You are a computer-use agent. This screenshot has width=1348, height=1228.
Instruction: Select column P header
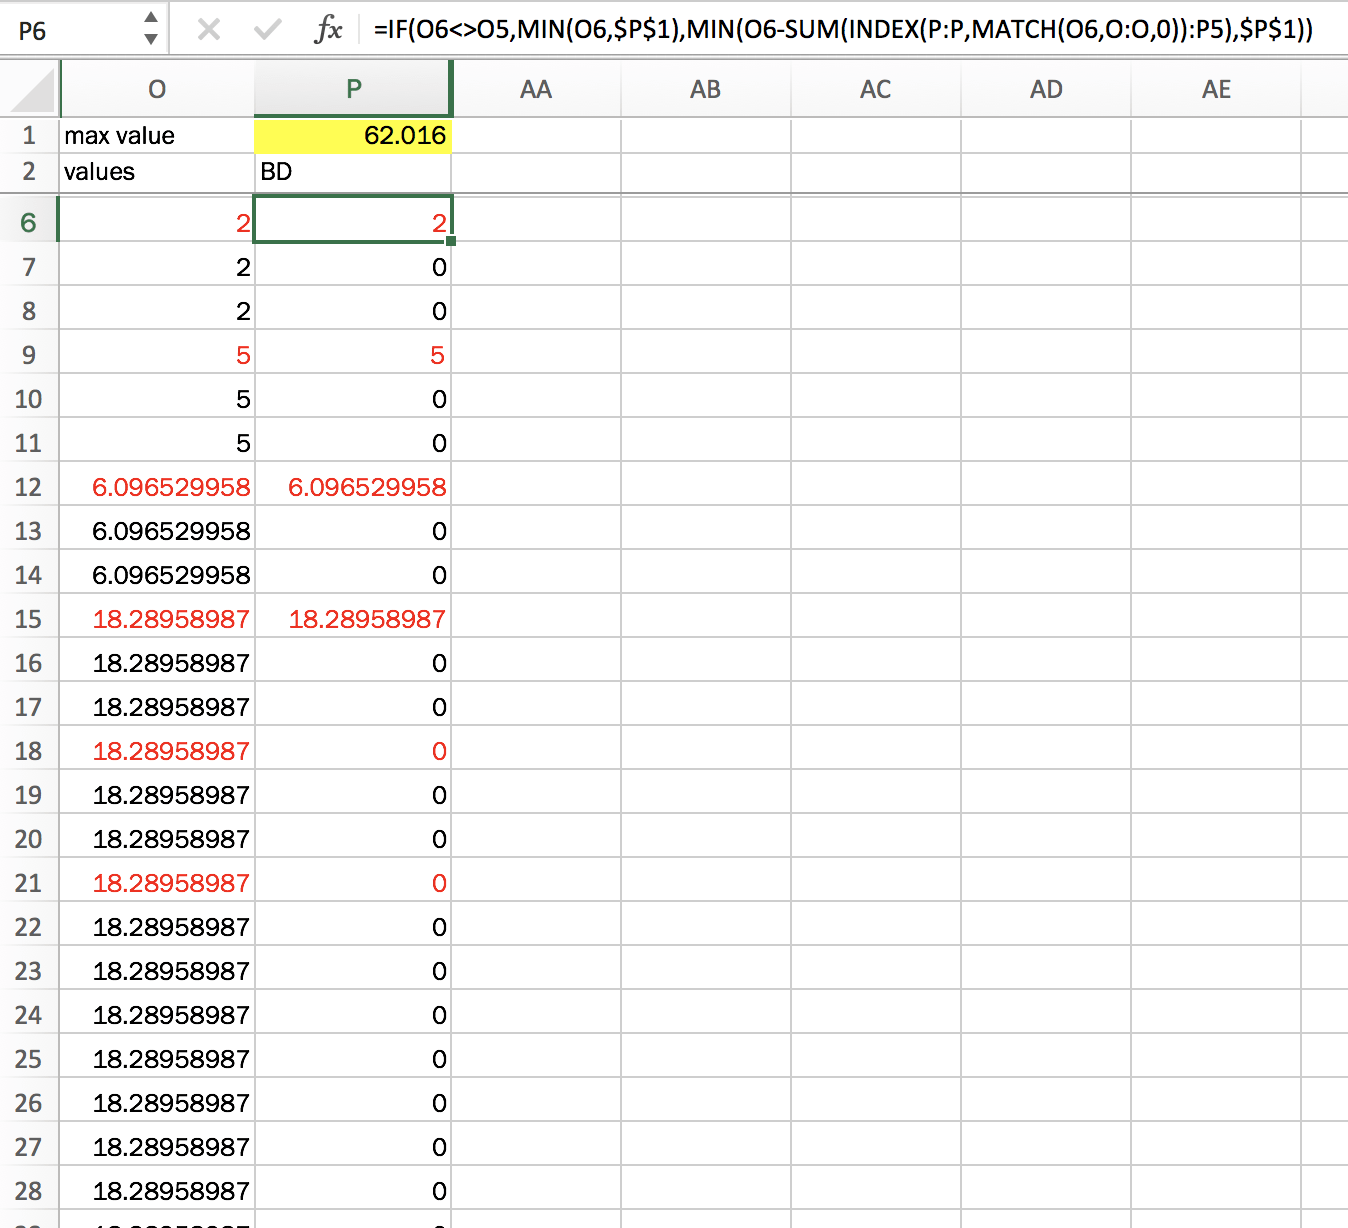point(352,89)
